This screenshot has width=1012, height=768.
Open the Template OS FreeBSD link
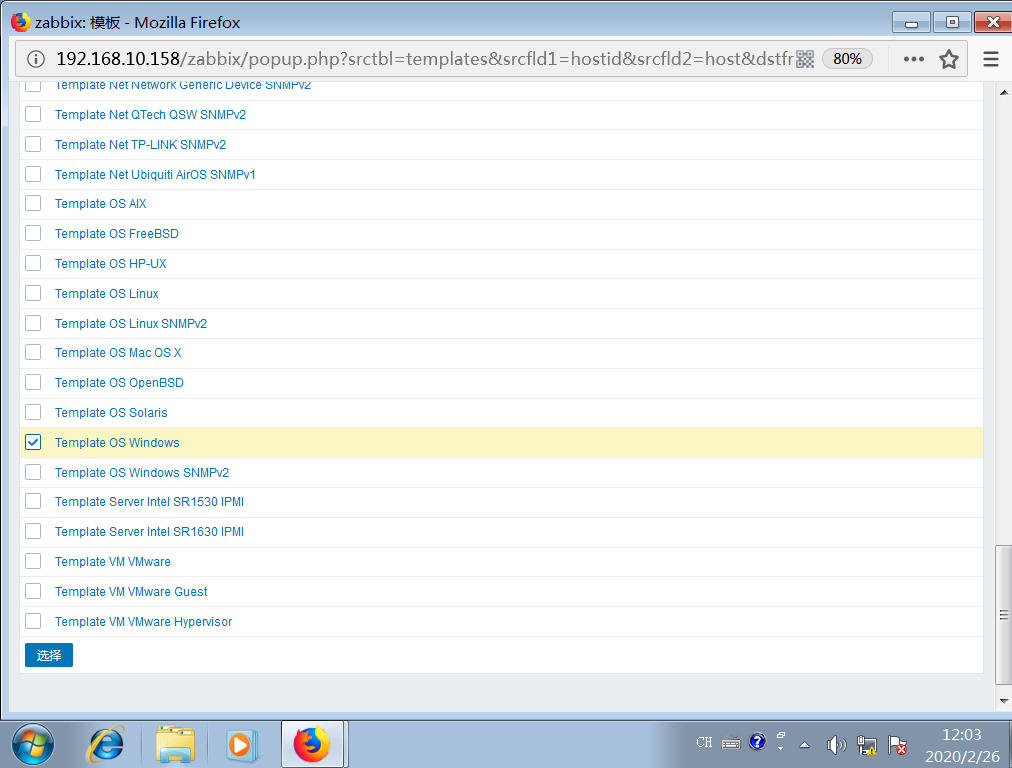point(117,234)
